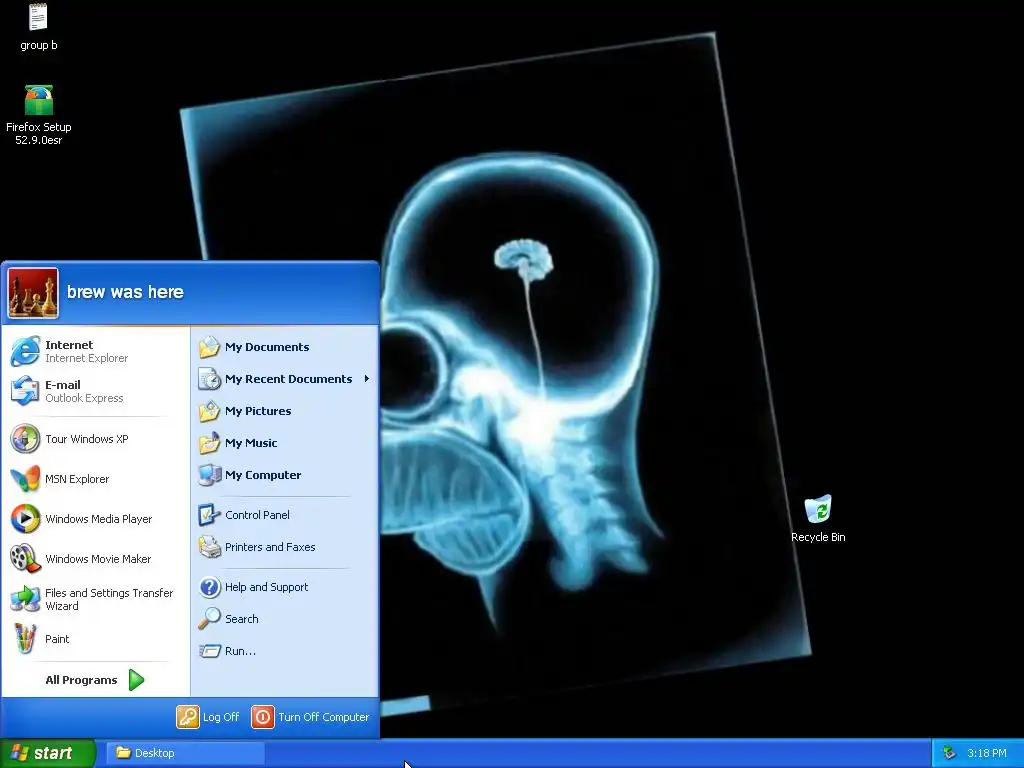The width and height of the screenshot is (1024, 768).
Task: Click the MSN Explorer butterfly icon
Action: tap(25, 479)
